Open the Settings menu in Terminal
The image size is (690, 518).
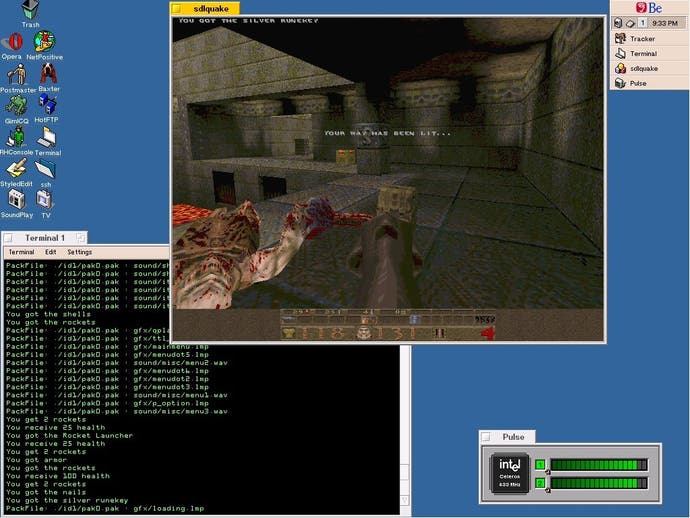(x=80, y=252)
